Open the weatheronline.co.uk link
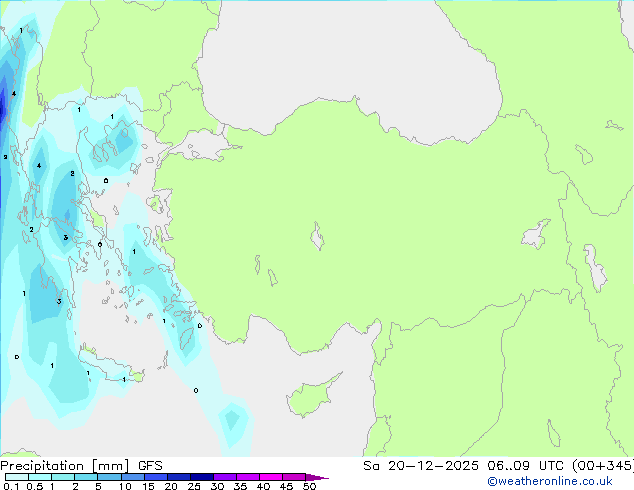Image resolution: width=634 pixels, height=490 pixels. pos(550,481)
